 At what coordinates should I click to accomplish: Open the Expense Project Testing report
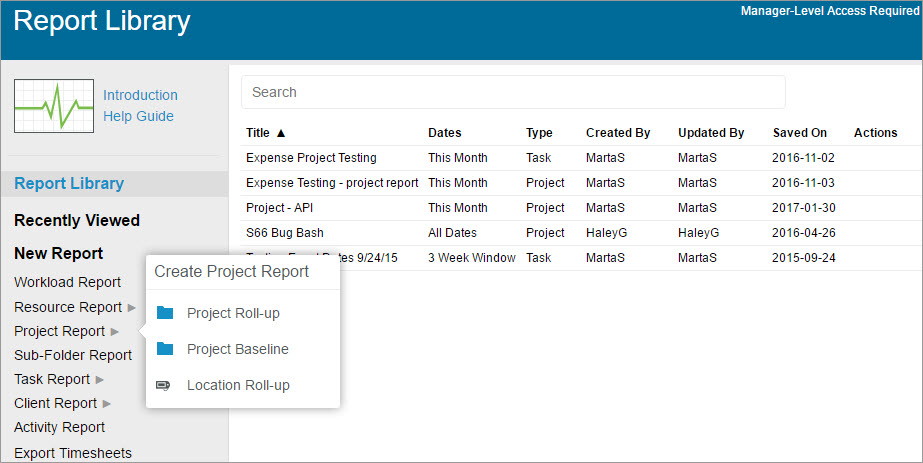[x=311, y=158]
